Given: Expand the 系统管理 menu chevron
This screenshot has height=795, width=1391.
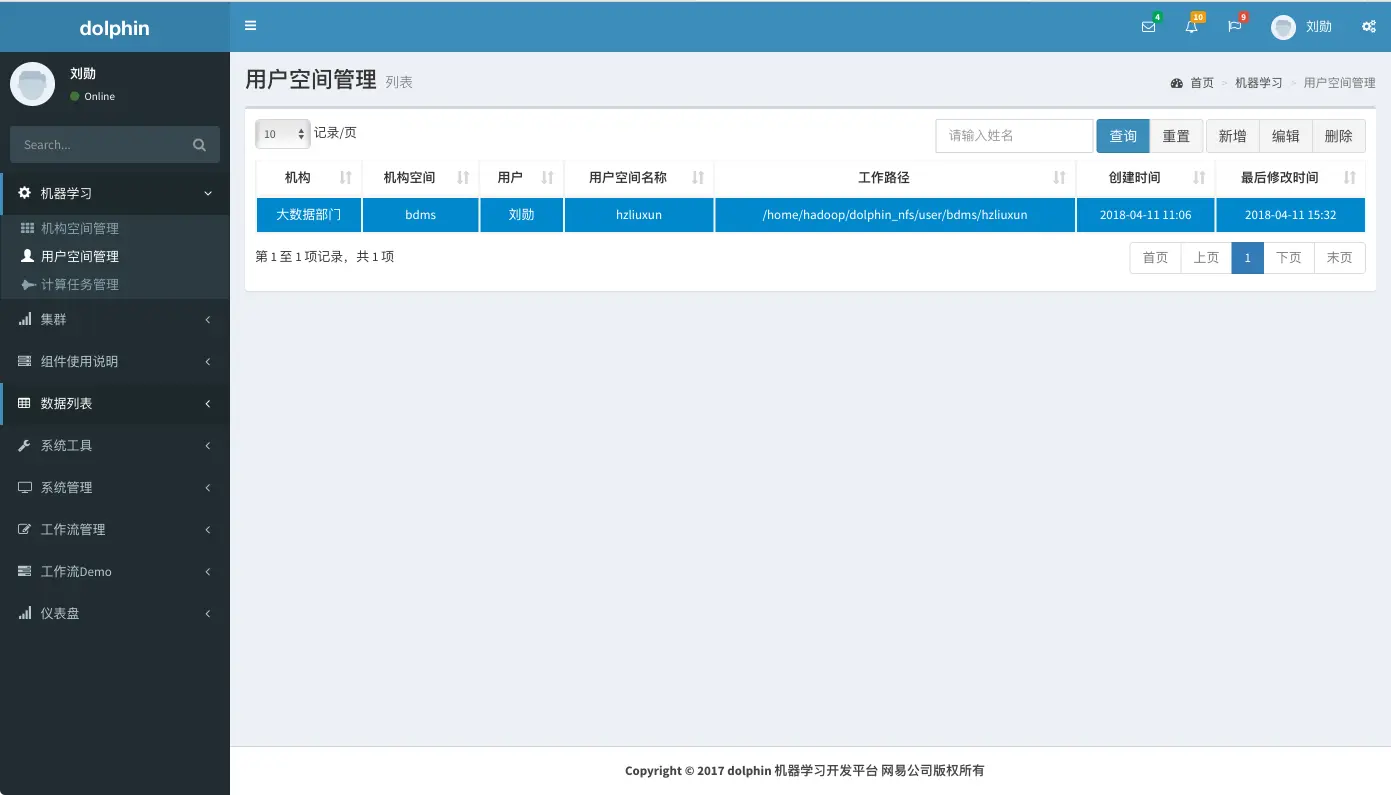Looking at the screenshot, I should 208,488.
